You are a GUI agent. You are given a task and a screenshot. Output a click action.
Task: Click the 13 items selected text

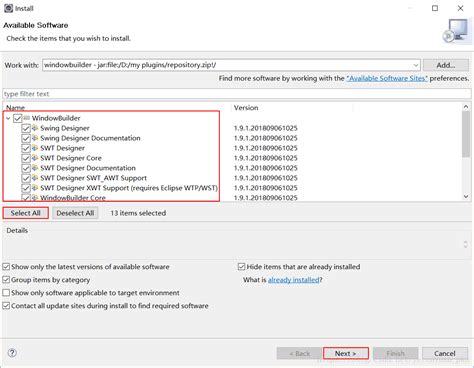coord(138,213)
